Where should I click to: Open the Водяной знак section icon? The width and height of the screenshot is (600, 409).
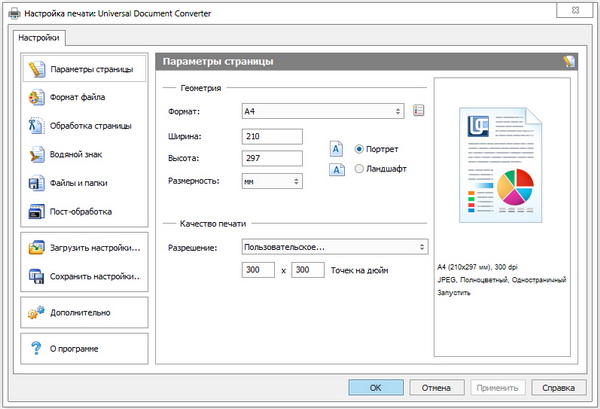pos(37,155)
